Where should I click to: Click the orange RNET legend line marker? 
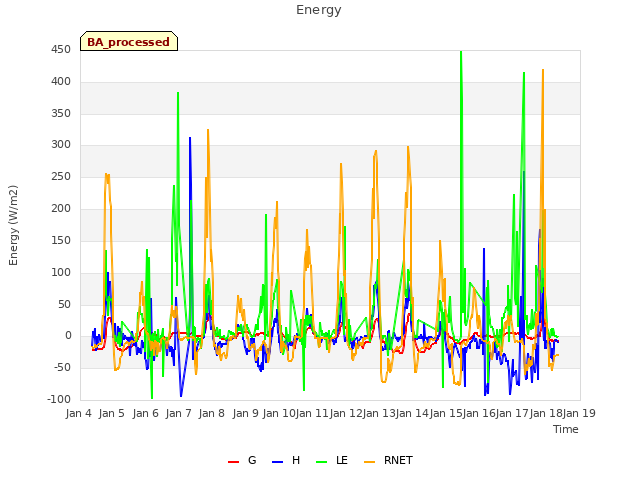(369, 462)
